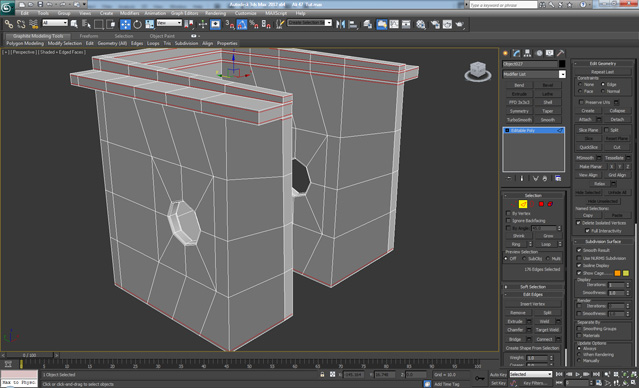This screenshot has width=639, height=388.
Task: Open the key mode Selected dropdown
Action: point(531,374)
